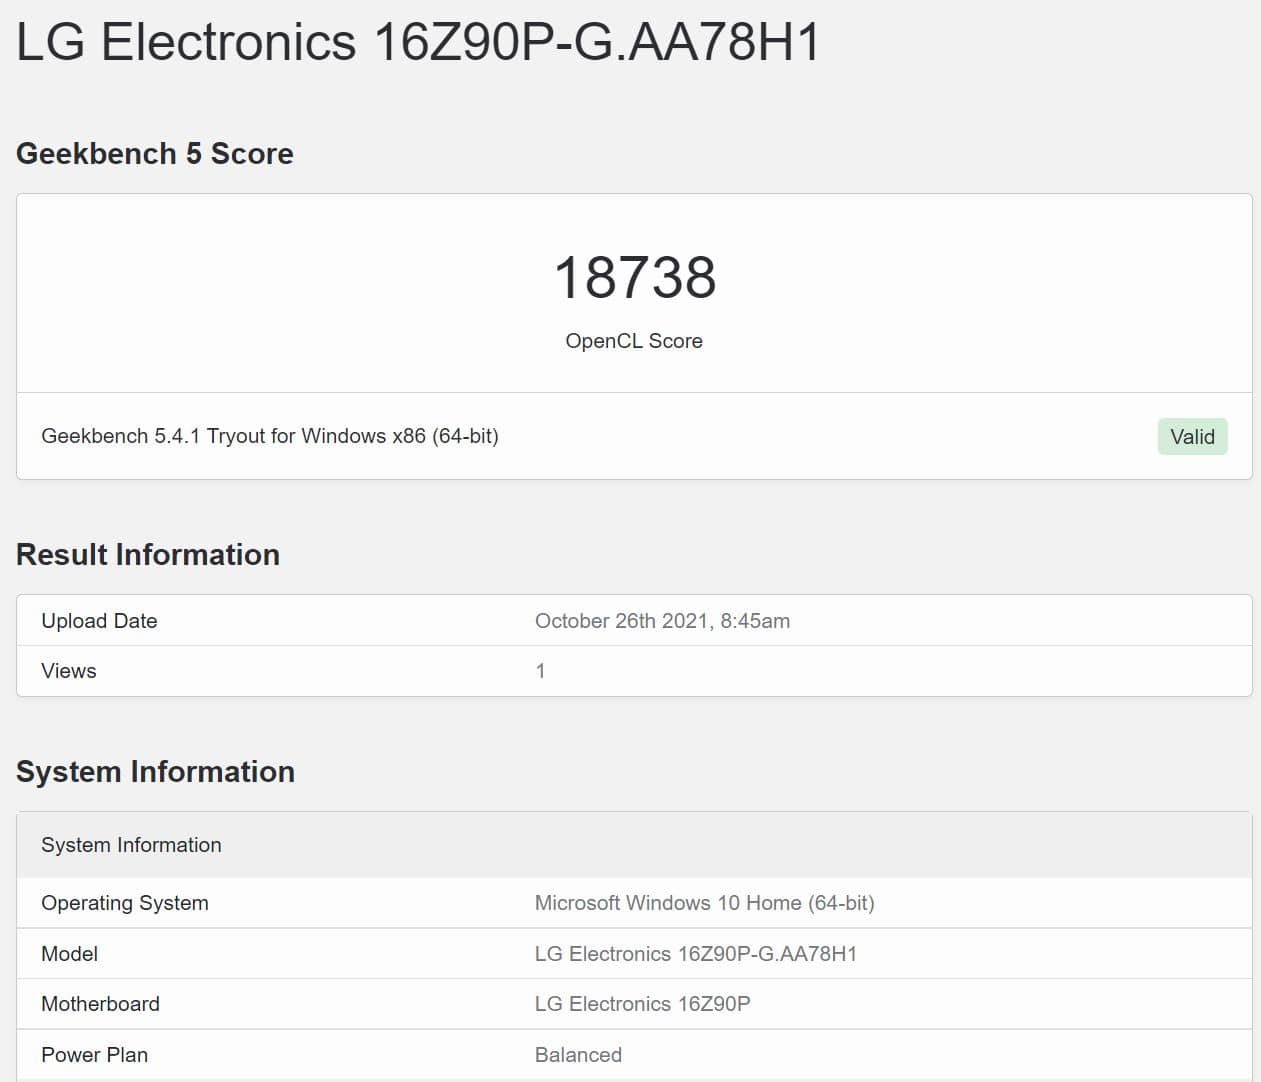1261x1082 pixels.
Task: Click the Views count value 1
Action: pos(540,671)
